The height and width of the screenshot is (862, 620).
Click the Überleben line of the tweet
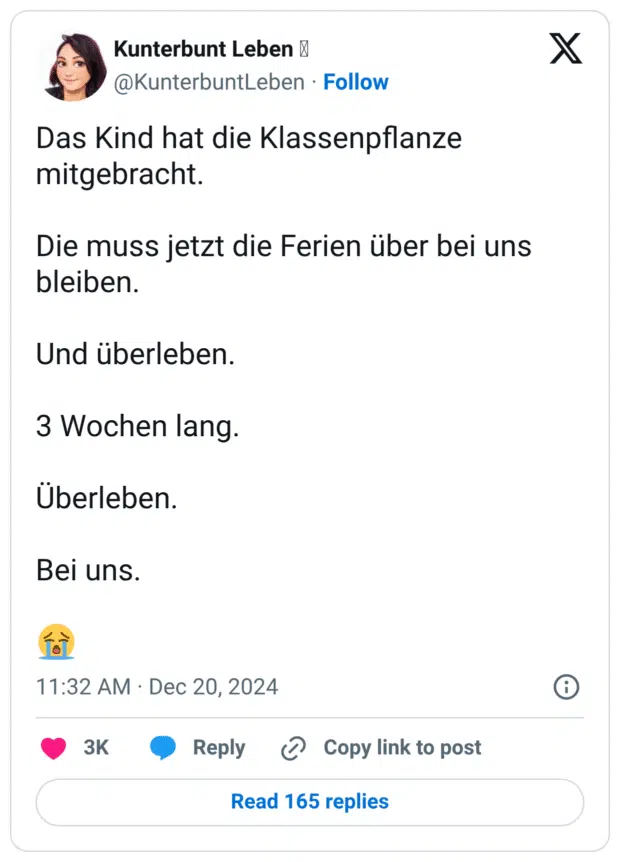(106, 498)
